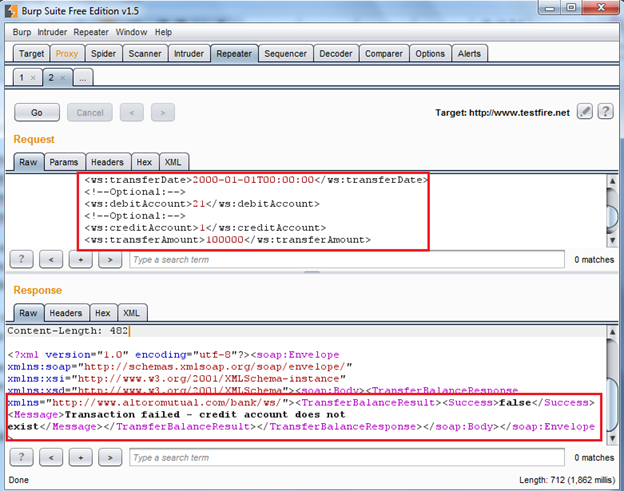Viewport: 624px width, 491px height.
Task: Switch to the Decoder tool tab
Action: pyautogui.click(x=336, y=53)
